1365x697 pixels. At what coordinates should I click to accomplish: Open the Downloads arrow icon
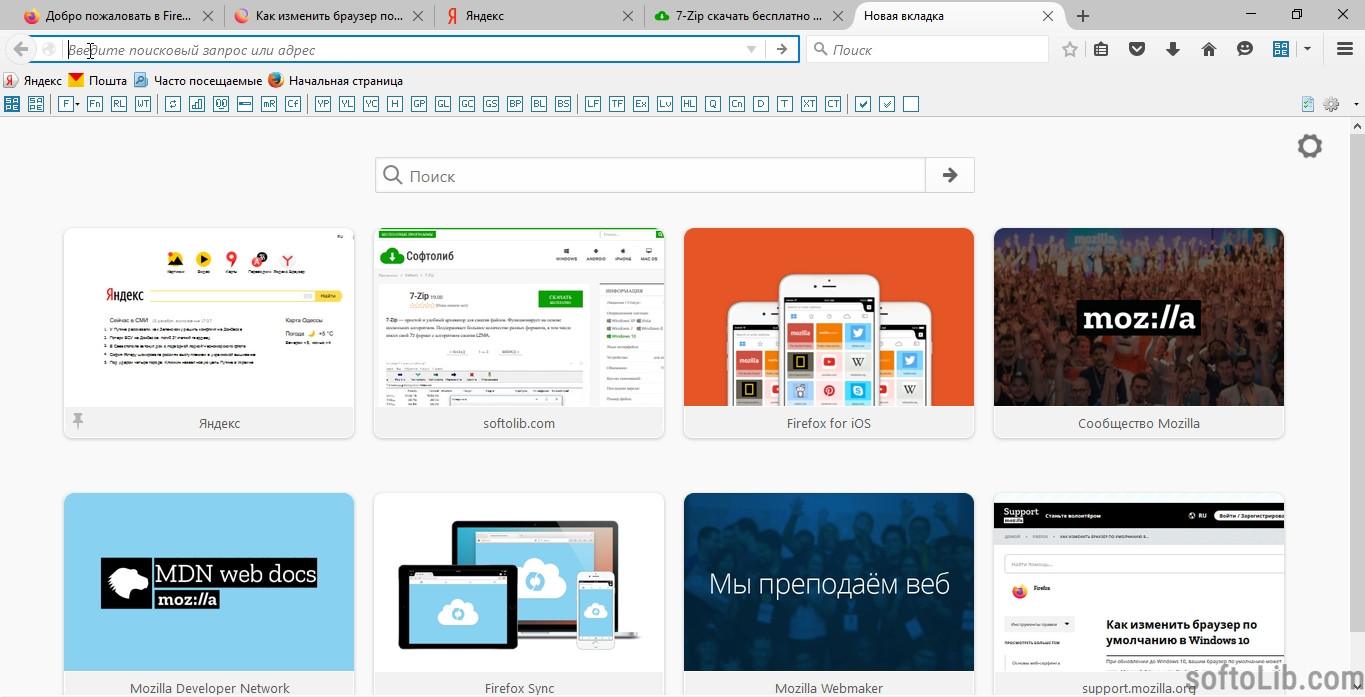pyautogui.click(x=1173, y=49)
